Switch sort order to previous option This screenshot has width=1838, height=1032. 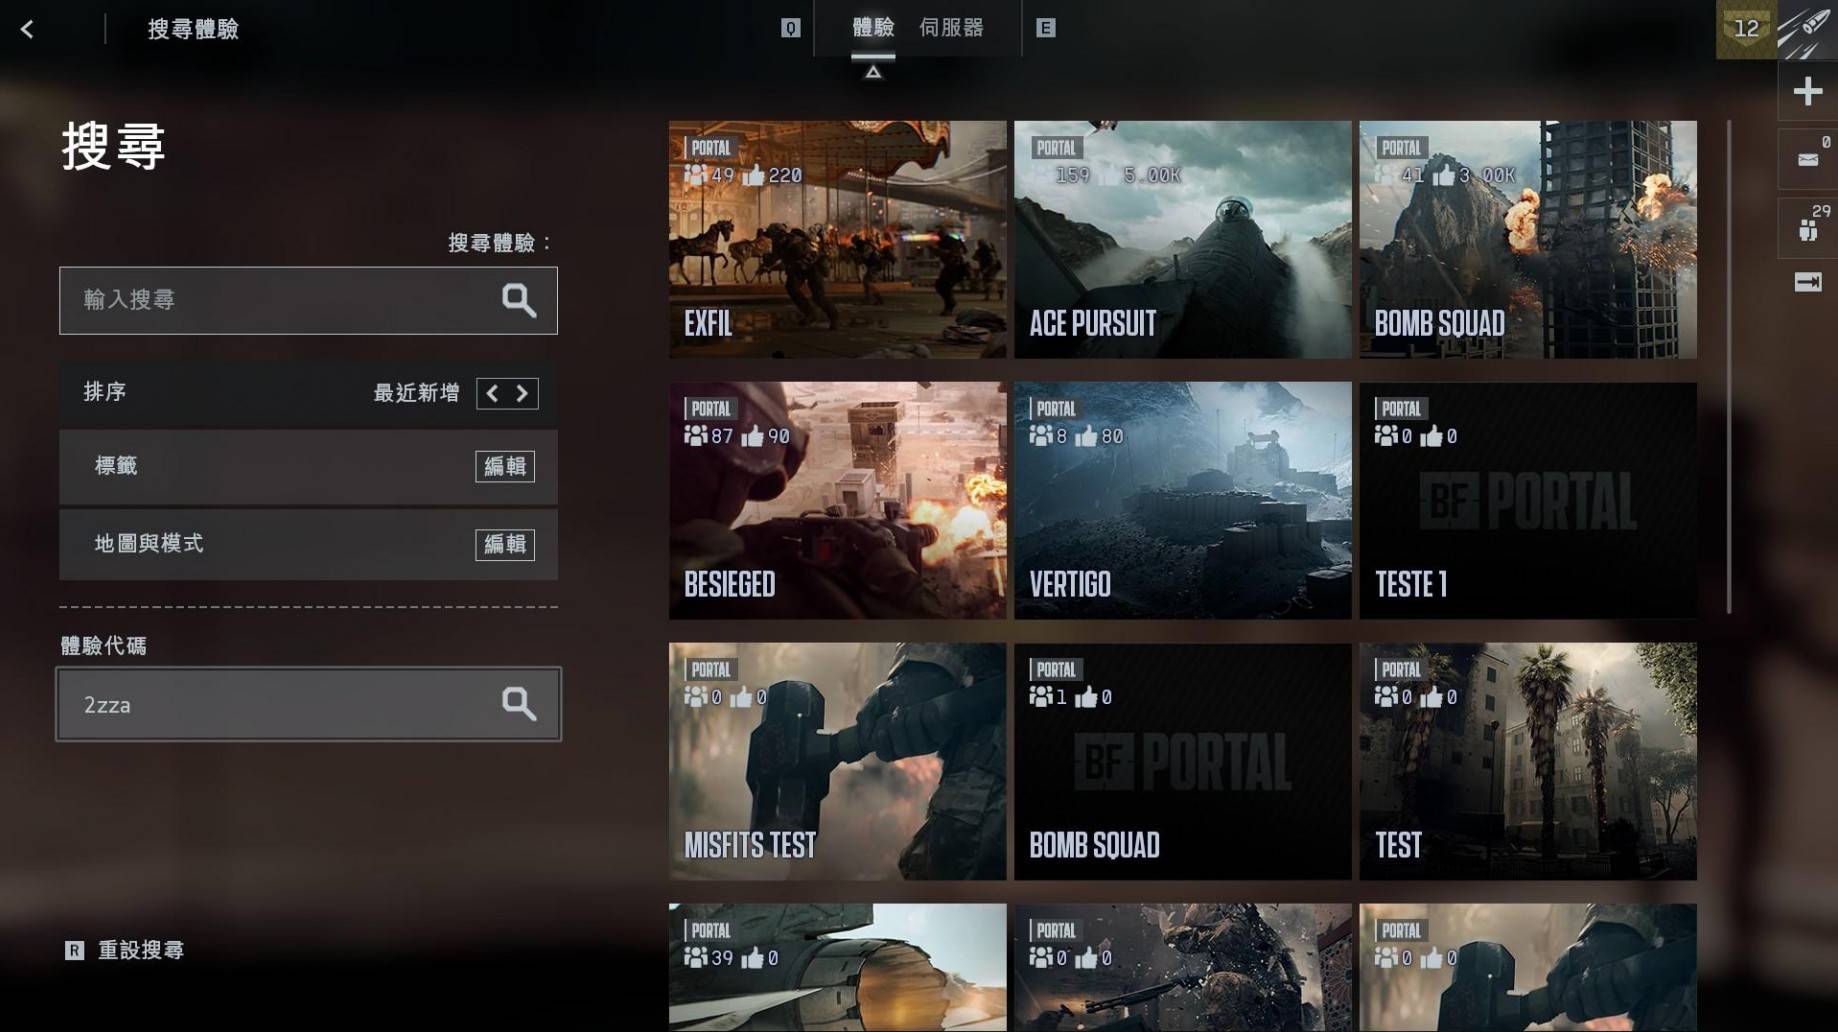click(x=492, y=393)
